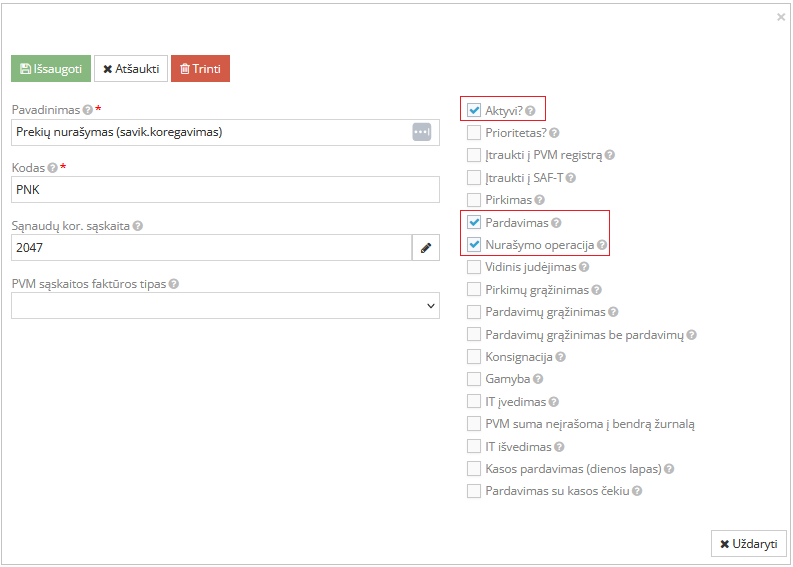Click help icon next to Pavadinimas label
The image size is (793, 567).
coord(88,109)
